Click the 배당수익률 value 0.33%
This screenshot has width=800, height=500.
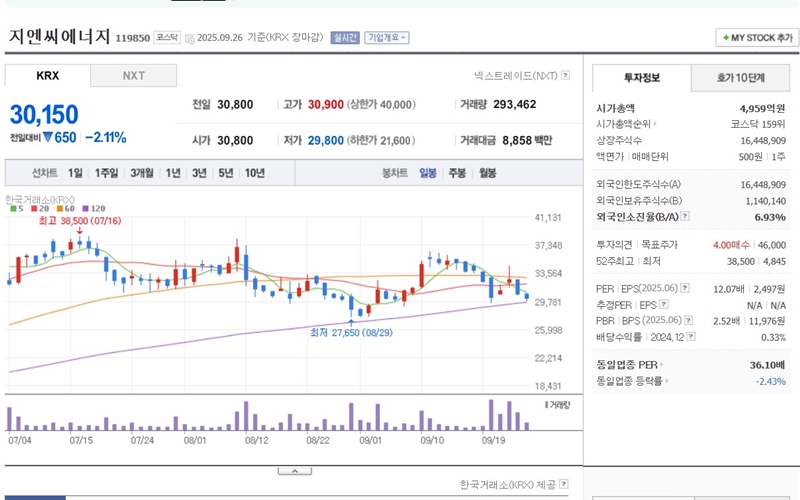pos(773,337)
